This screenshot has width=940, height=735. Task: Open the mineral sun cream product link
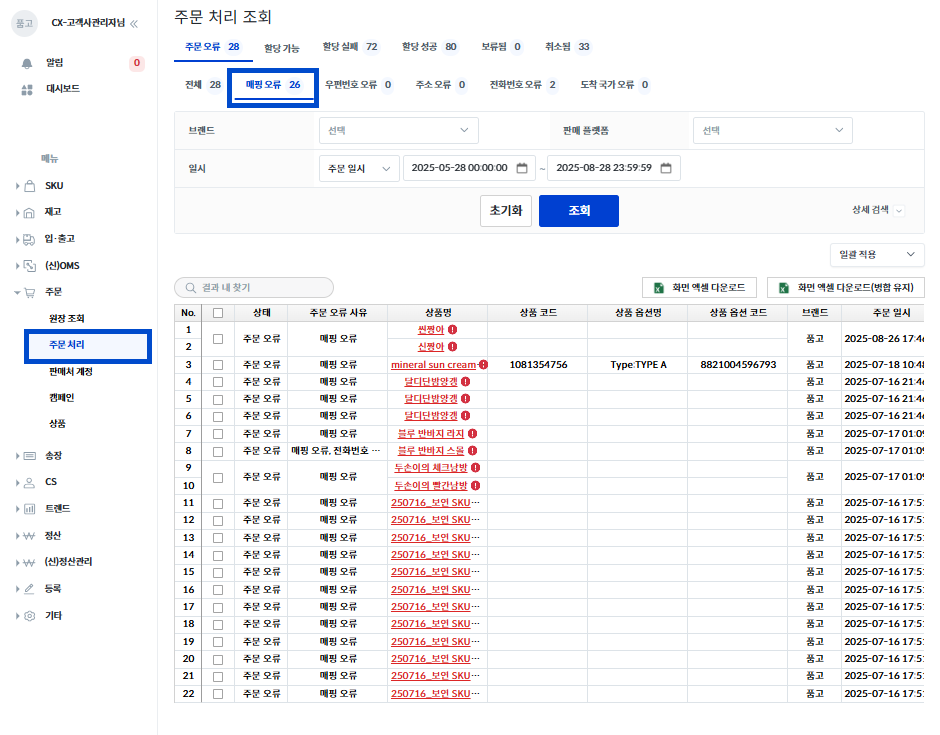[433, 365]
